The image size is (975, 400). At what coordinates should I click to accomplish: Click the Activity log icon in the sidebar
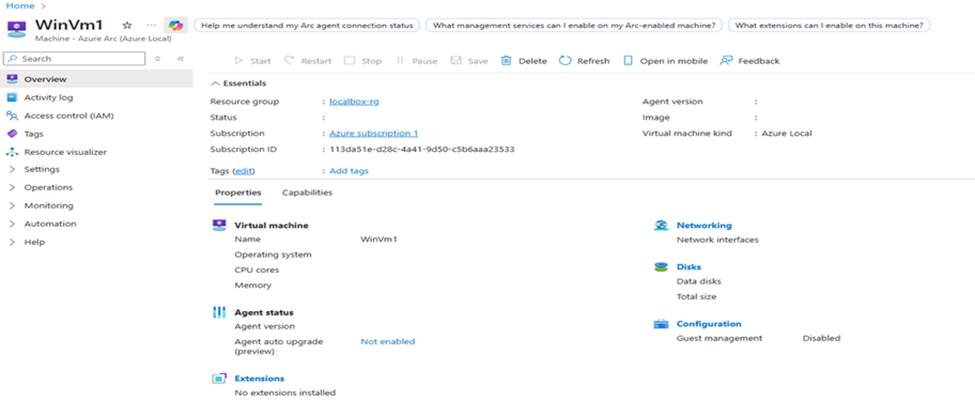point(12,97)
